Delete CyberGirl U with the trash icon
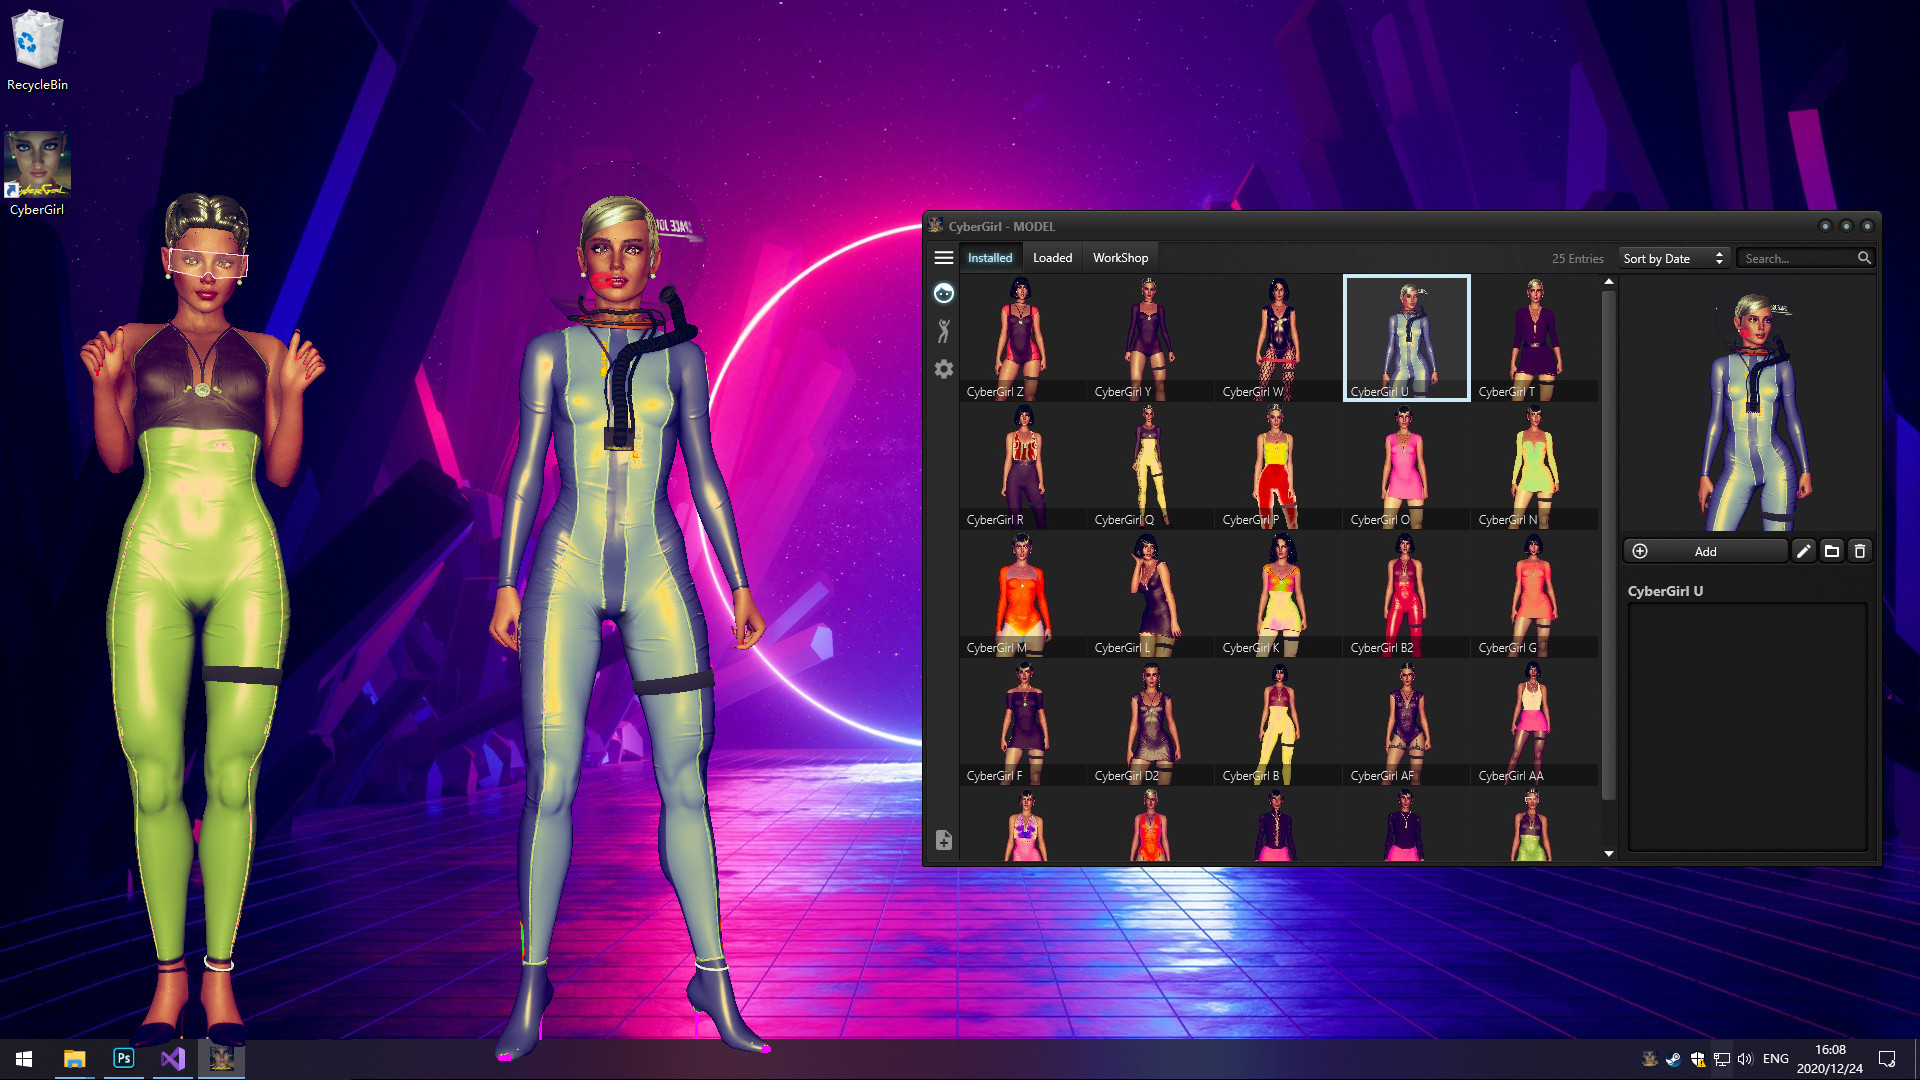This screenshot has height=1080, width=1920. click(x=1860, y=551)
